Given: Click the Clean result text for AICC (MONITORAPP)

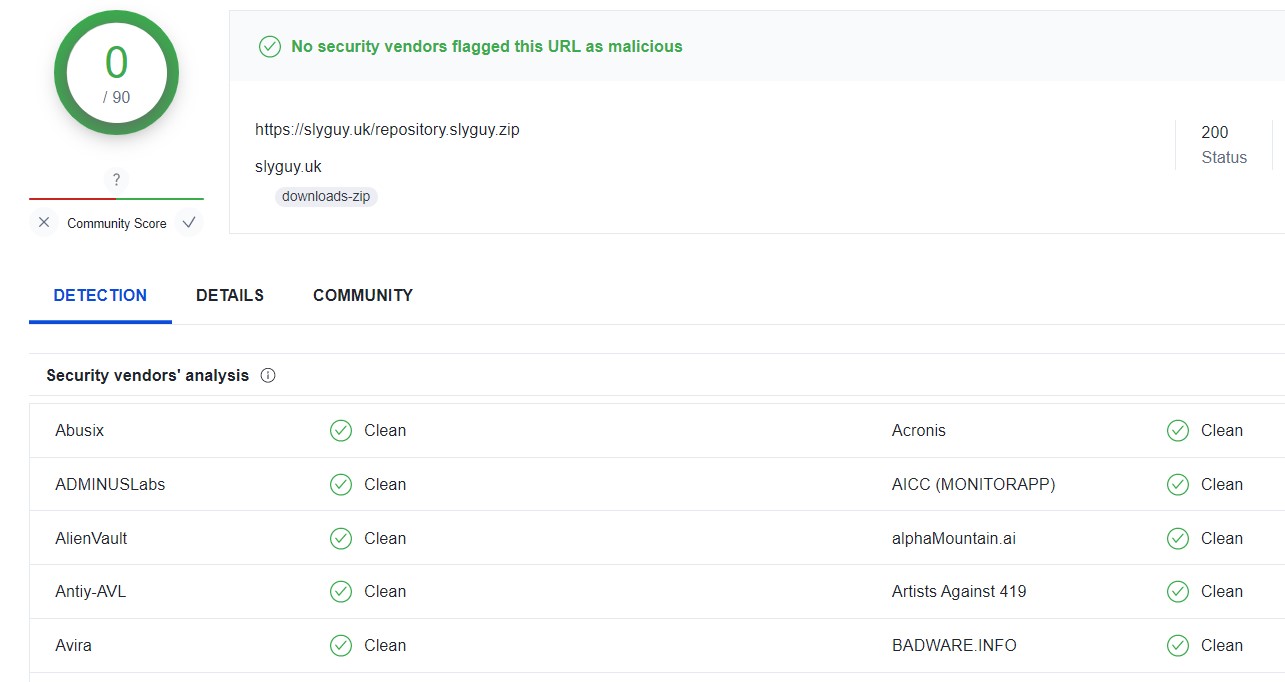Looking at the screenshot, I should 1222,485.
